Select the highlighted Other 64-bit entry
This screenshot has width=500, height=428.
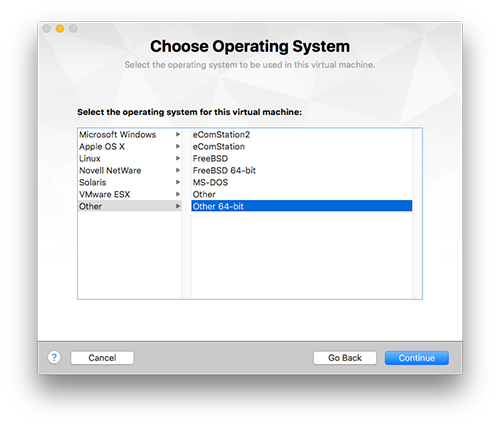(x=302, y=206)
